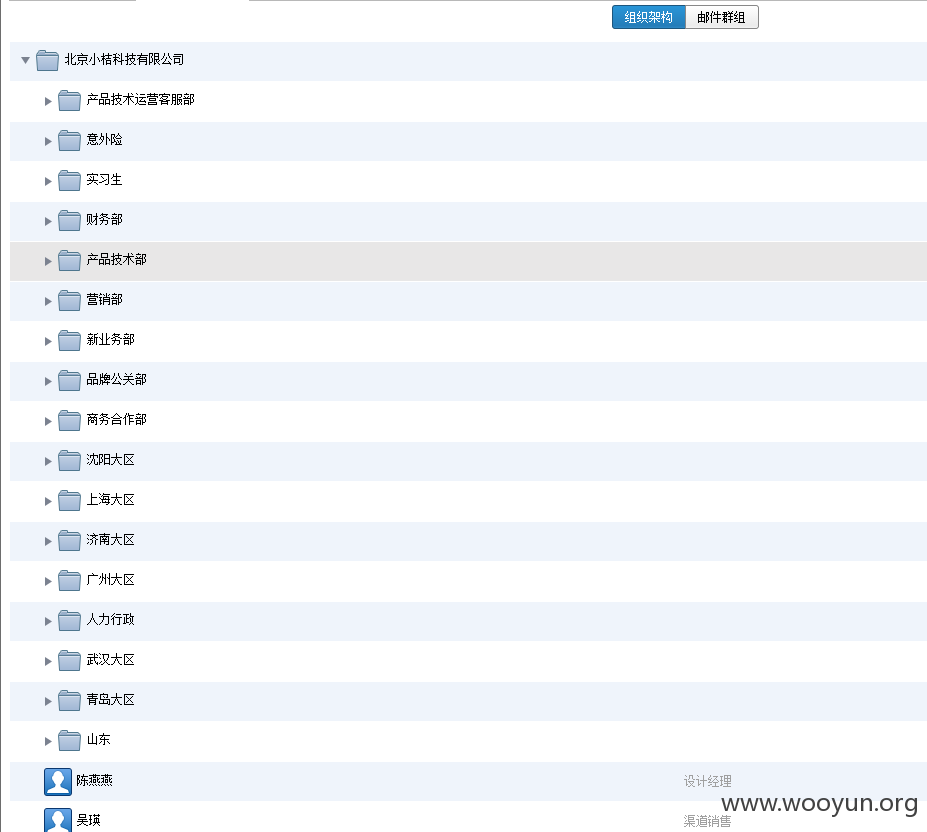Expand the 营销部 folder arrow
This screenshot has width=927, height=832.
tap(48, 301)
